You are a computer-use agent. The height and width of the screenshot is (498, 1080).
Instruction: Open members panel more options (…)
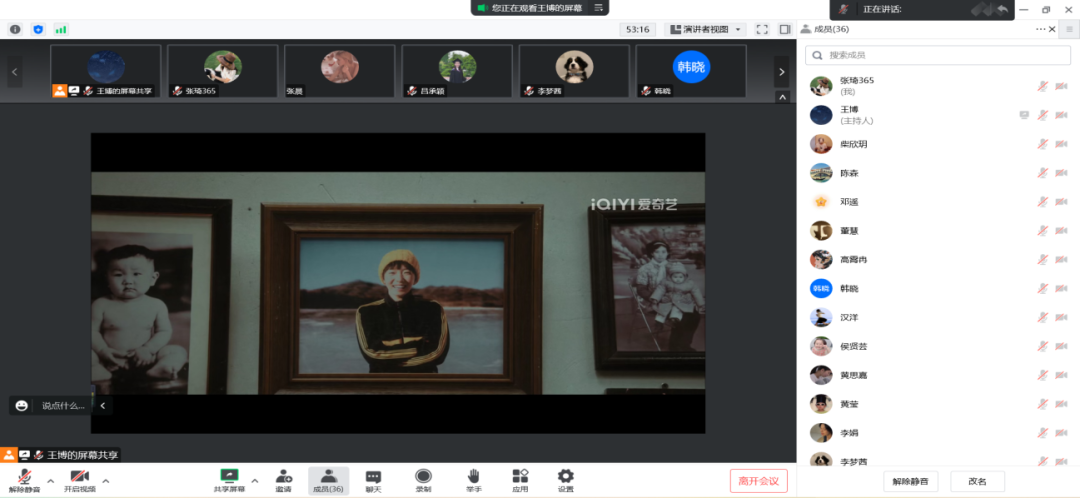tap(1040, 29)
